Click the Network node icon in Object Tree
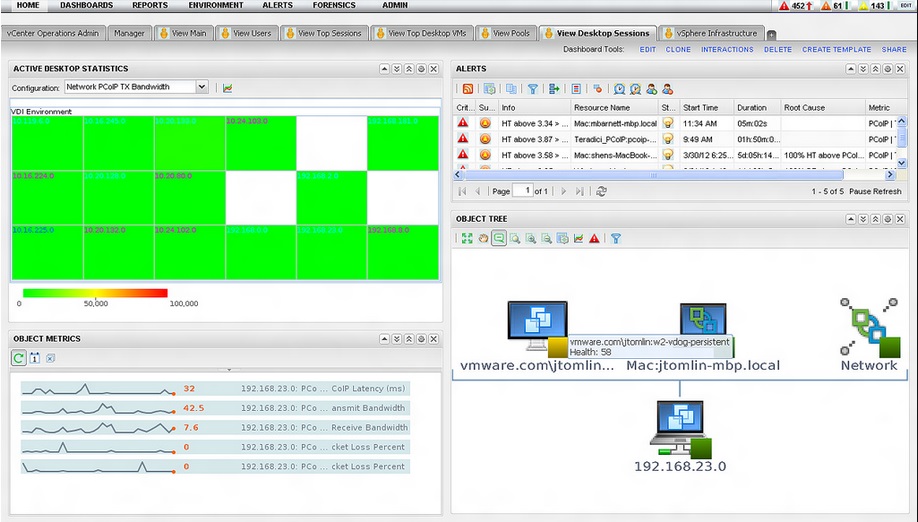918x522 pixels. click(x=869, y=327)
